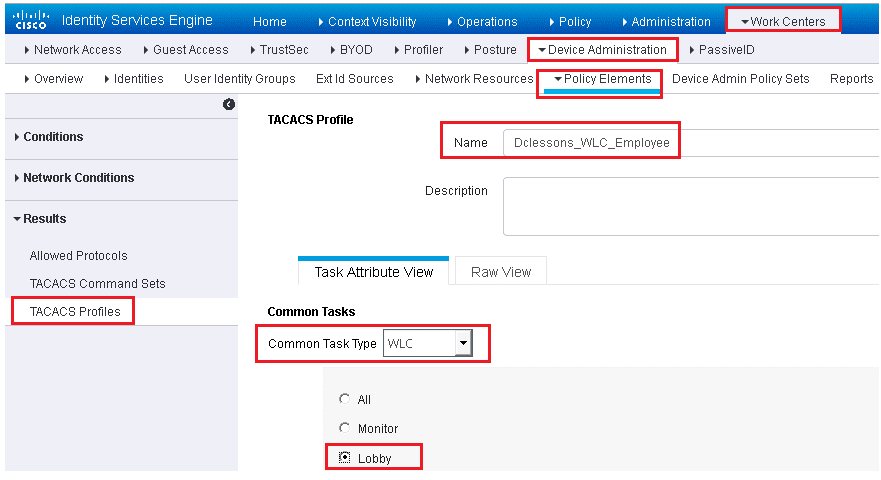The image size is (881, 480).
Task: Go to Device Admin Policy Sets
Action: pyautogui.click(x=741, y=79)
